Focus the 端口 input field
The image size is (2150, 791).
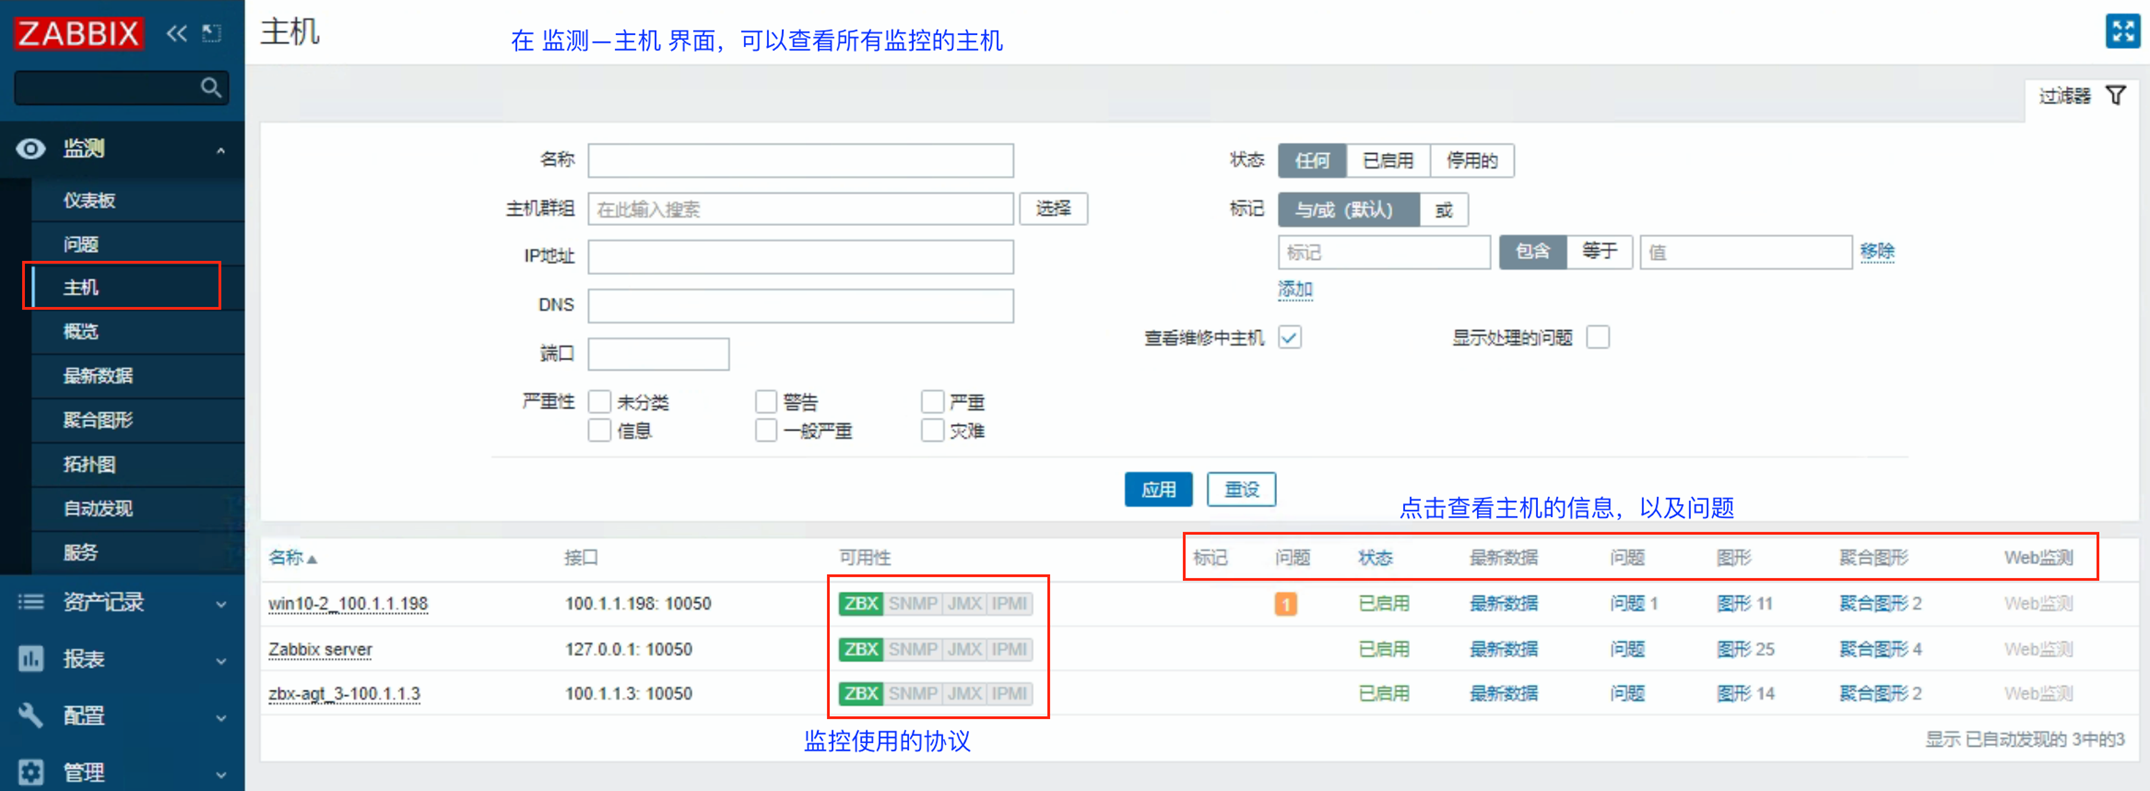point(658,354)
